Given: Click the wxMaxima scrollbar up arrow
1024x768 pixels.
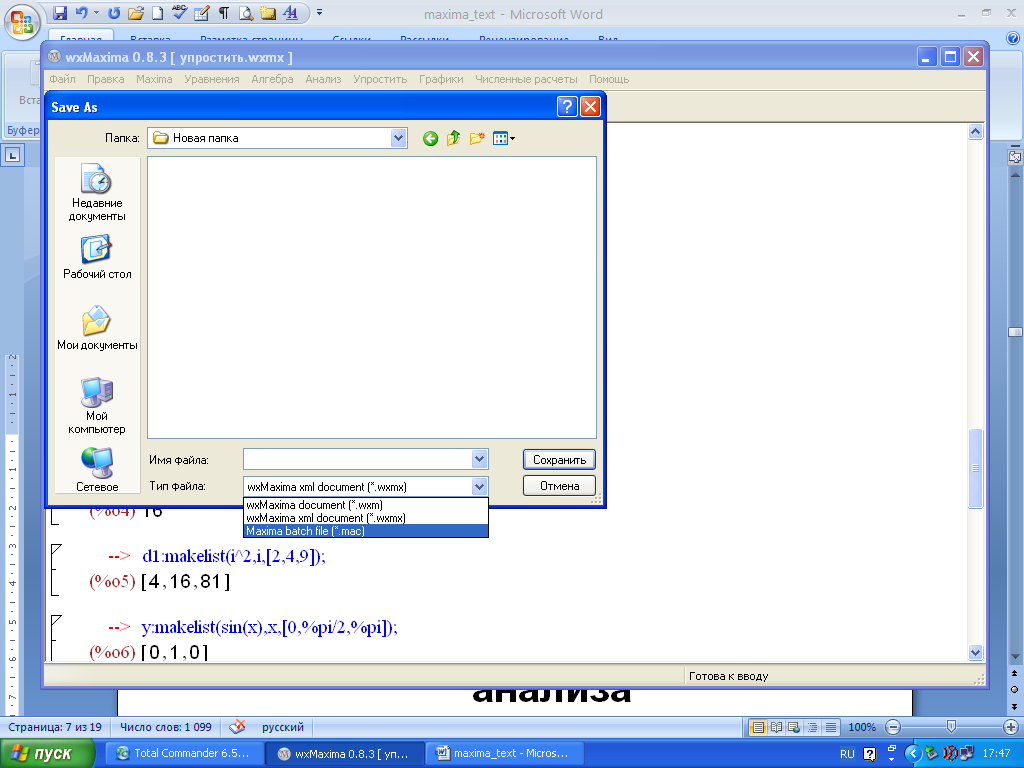Looking at the screenshot, I should pyautogui.click(x=975, y=132).
